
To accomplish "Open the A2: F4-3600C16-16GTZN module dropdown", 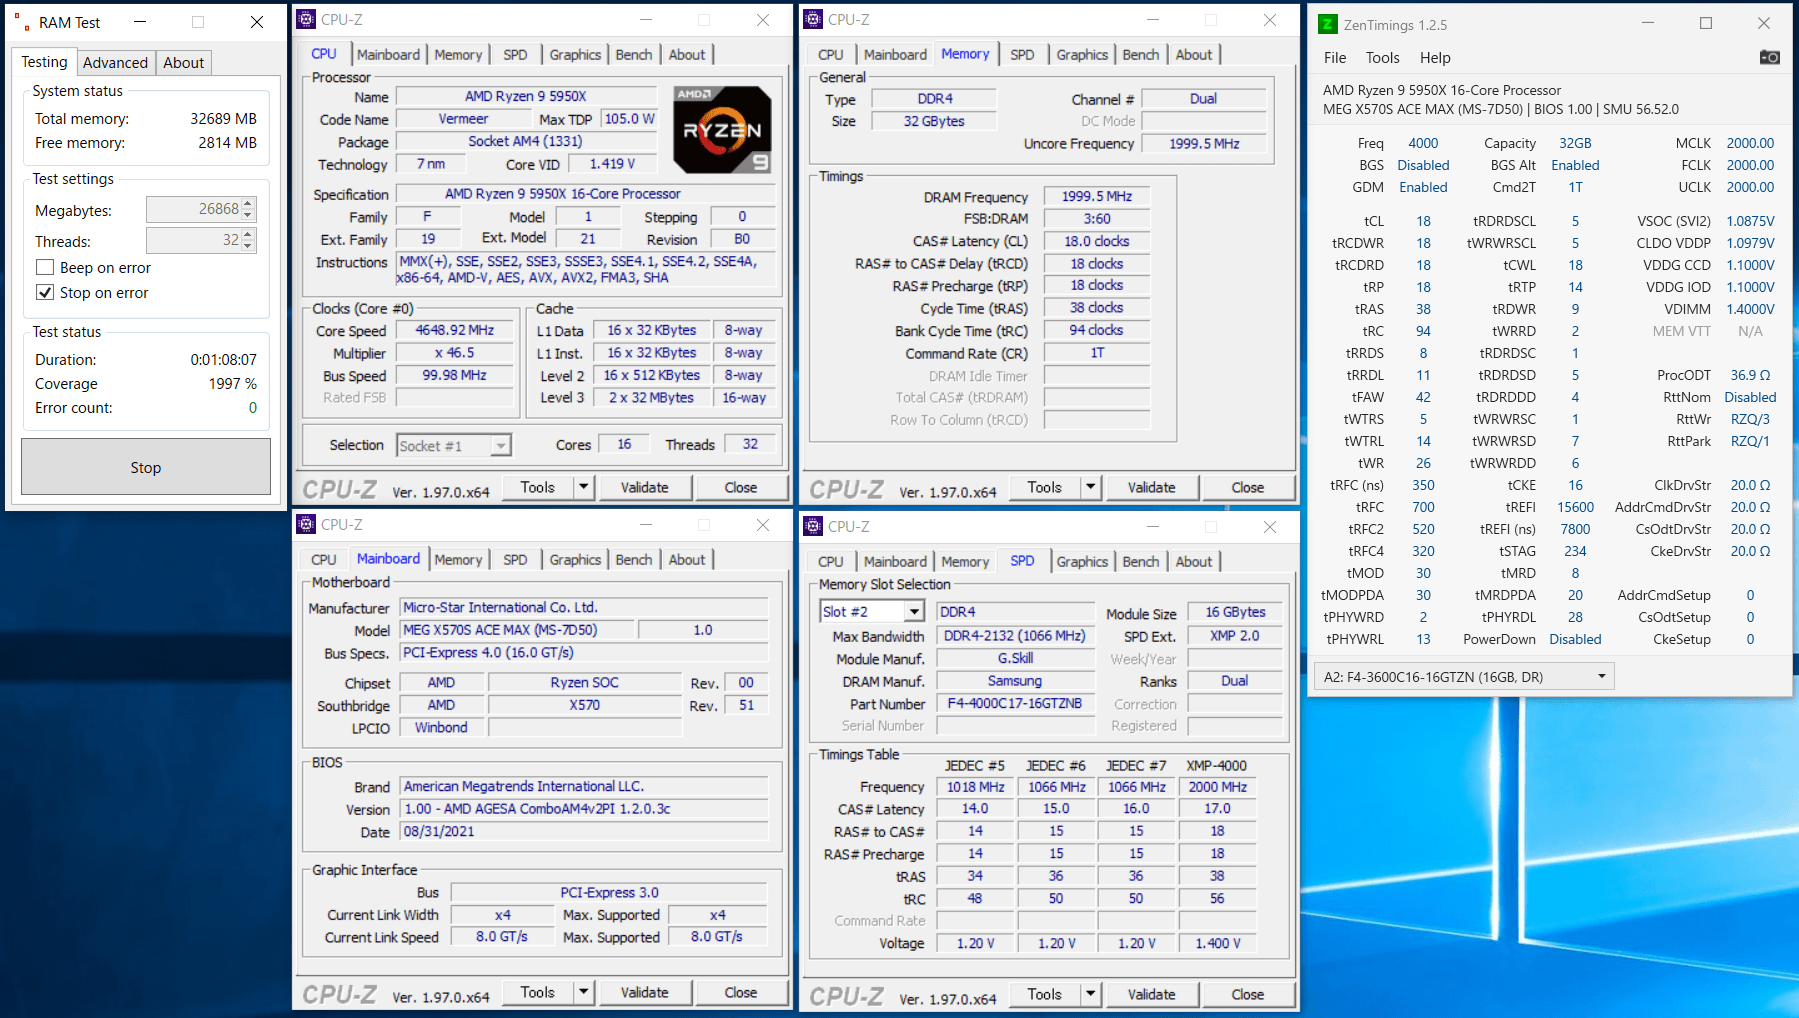I will tap(1464, 677).
